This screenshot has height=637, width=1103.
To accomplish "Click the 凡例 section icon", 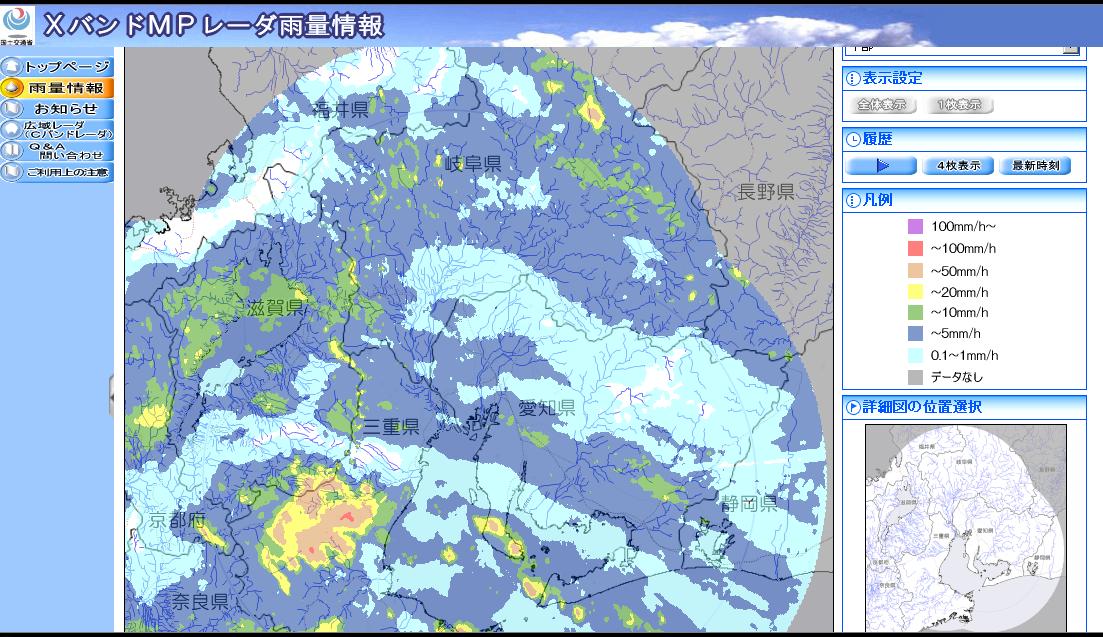I will click(853, 200).
